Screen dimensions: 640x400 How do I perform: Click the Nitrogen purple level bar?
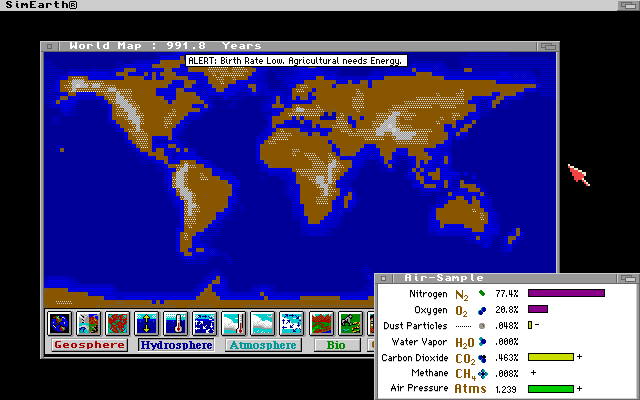(566, 293)
